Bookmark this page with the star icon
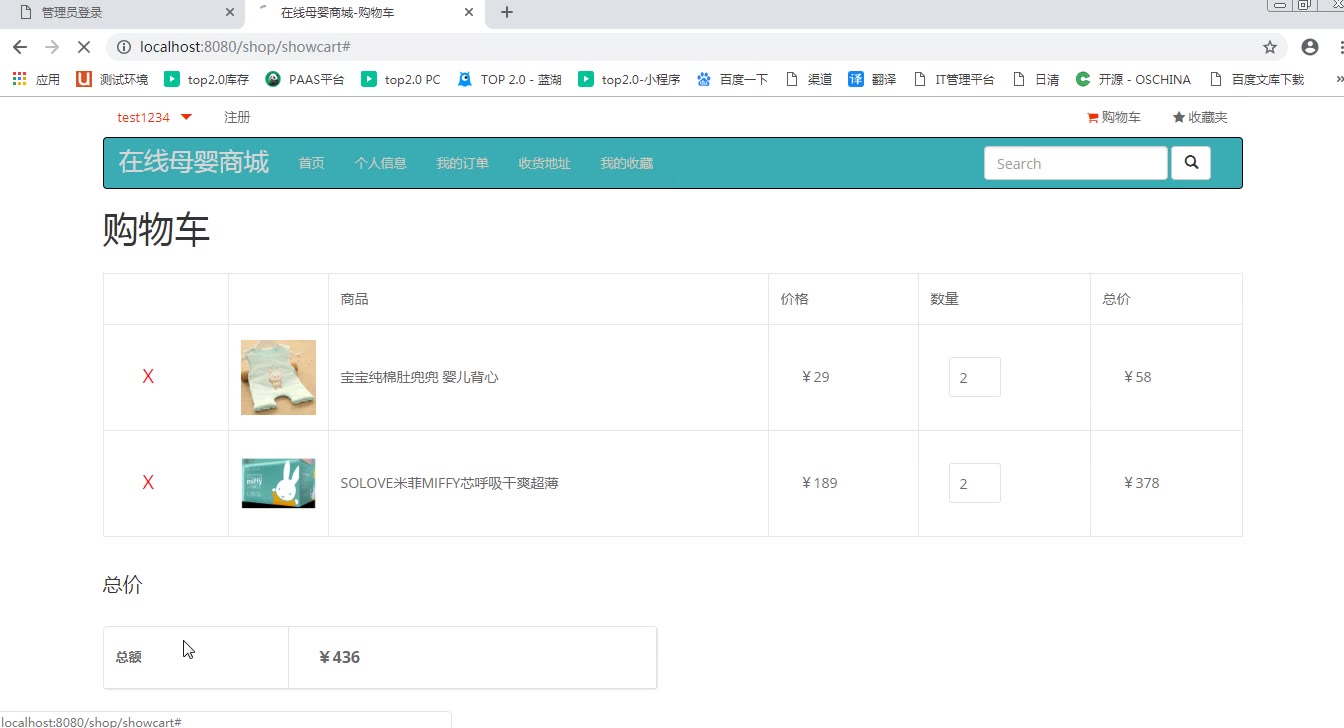 (1270, 47)
